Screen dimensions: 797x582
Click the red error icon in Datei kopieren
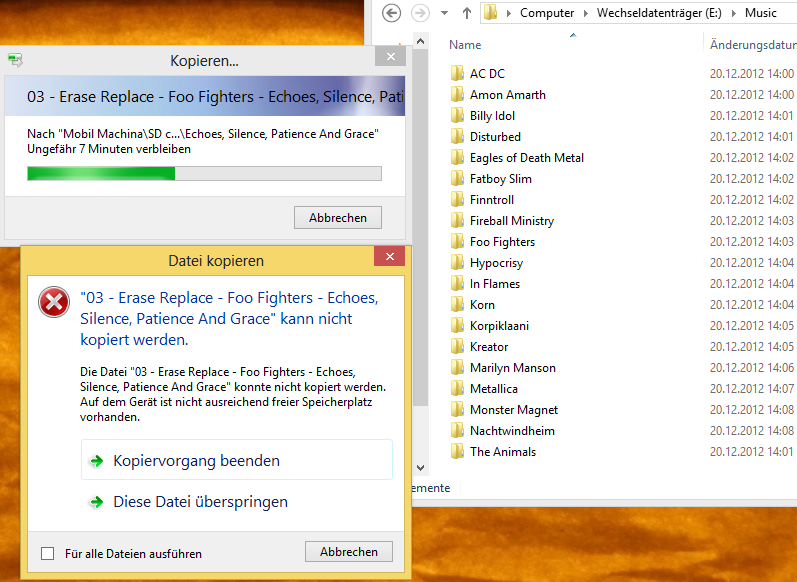pyautogui.click(x=54, y=302)
